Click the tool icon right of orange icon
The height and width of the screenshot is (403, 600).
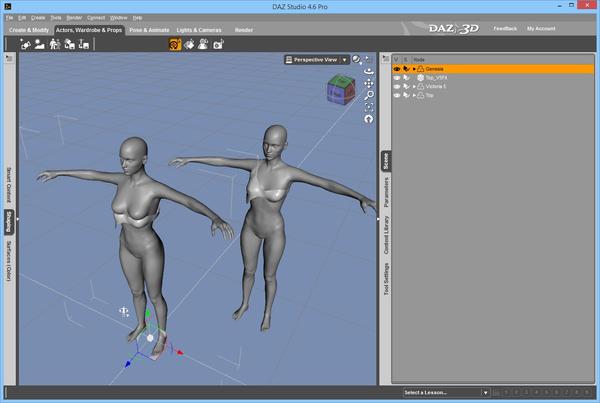click(x=189, y=44)
